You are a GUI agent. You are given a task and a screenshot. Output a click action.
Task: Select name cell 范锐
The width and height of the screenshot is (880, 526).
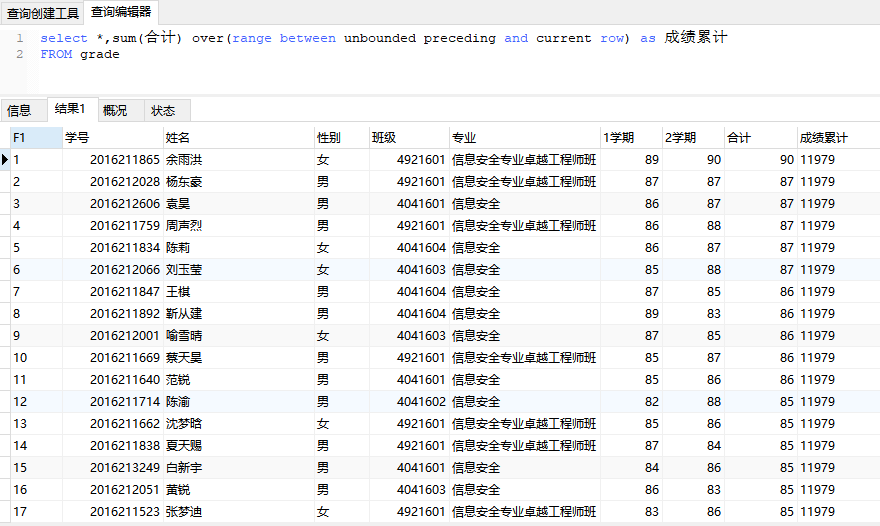tap(239, 379)
